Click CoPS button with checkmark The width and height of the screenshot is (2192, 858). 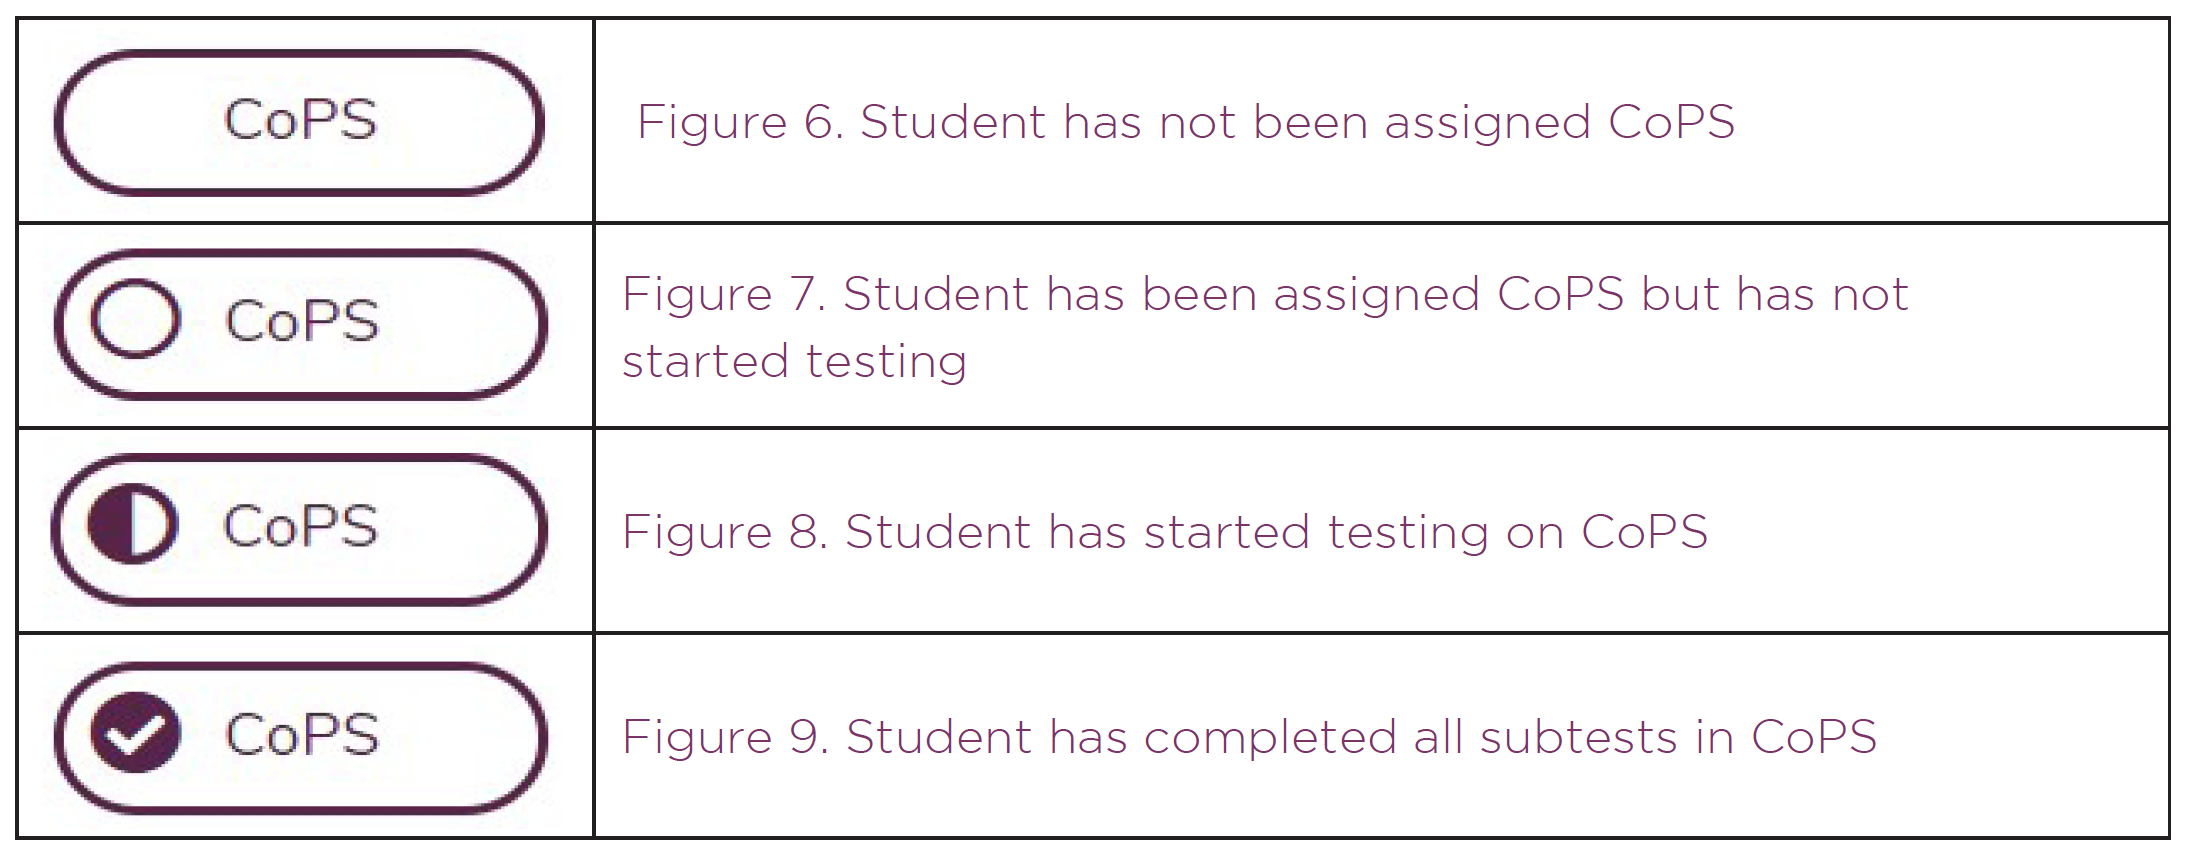[x=300, y=738]
